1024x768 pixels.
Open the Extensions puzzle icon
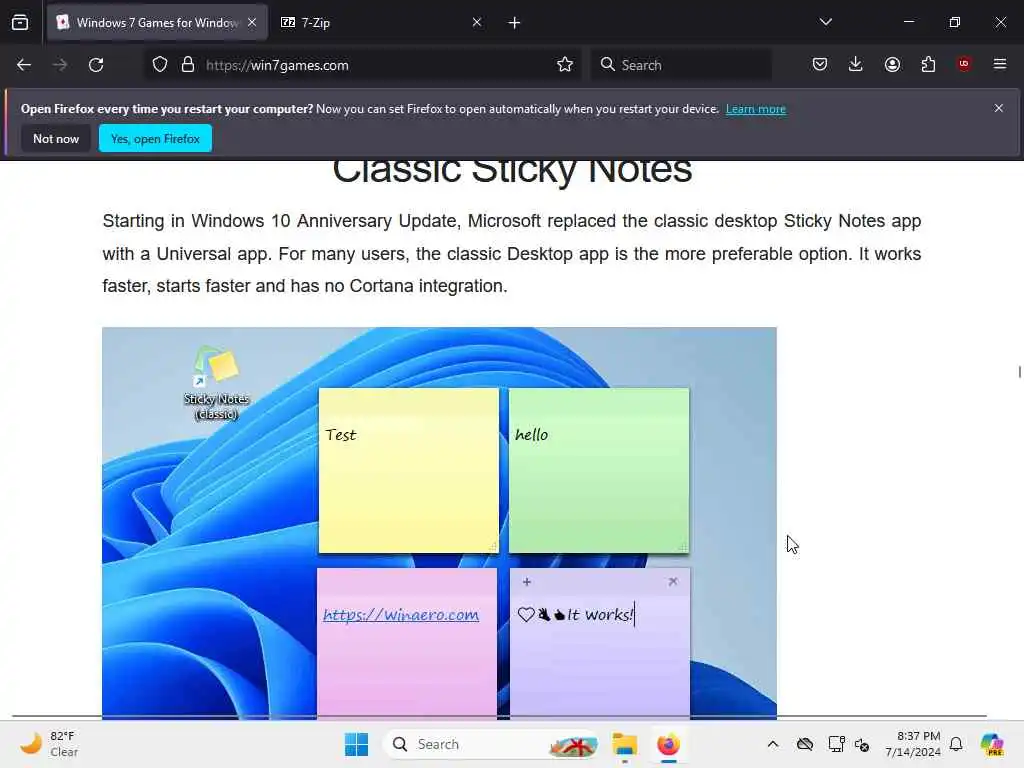928,64
